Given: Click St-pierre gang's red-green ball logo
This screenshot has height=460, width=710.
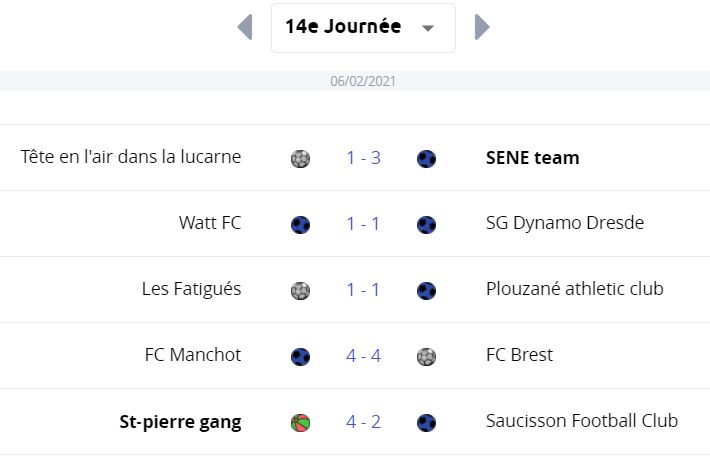Looking at the screenshot, I should point(300,423).
